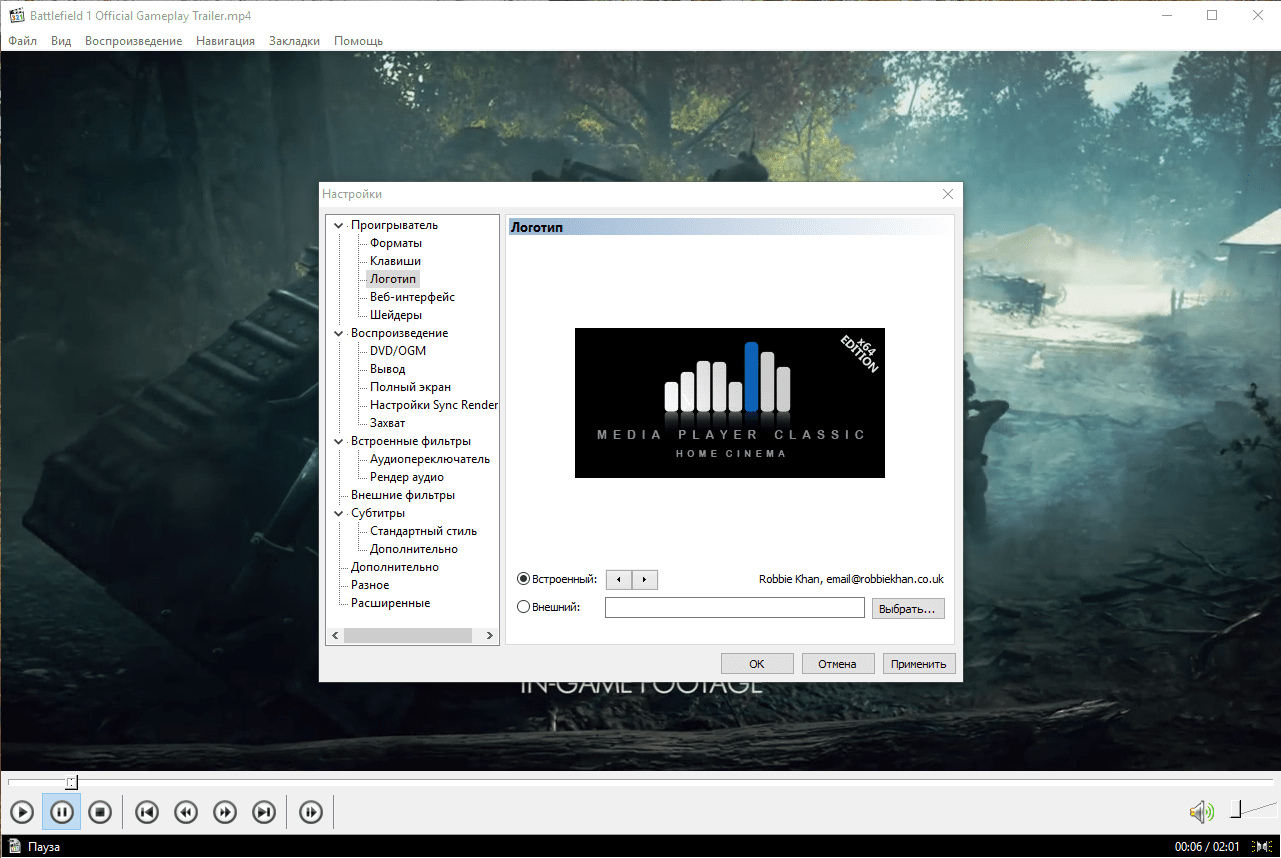Collapse the Встроенные фильтры tree node

pos(339,441)
